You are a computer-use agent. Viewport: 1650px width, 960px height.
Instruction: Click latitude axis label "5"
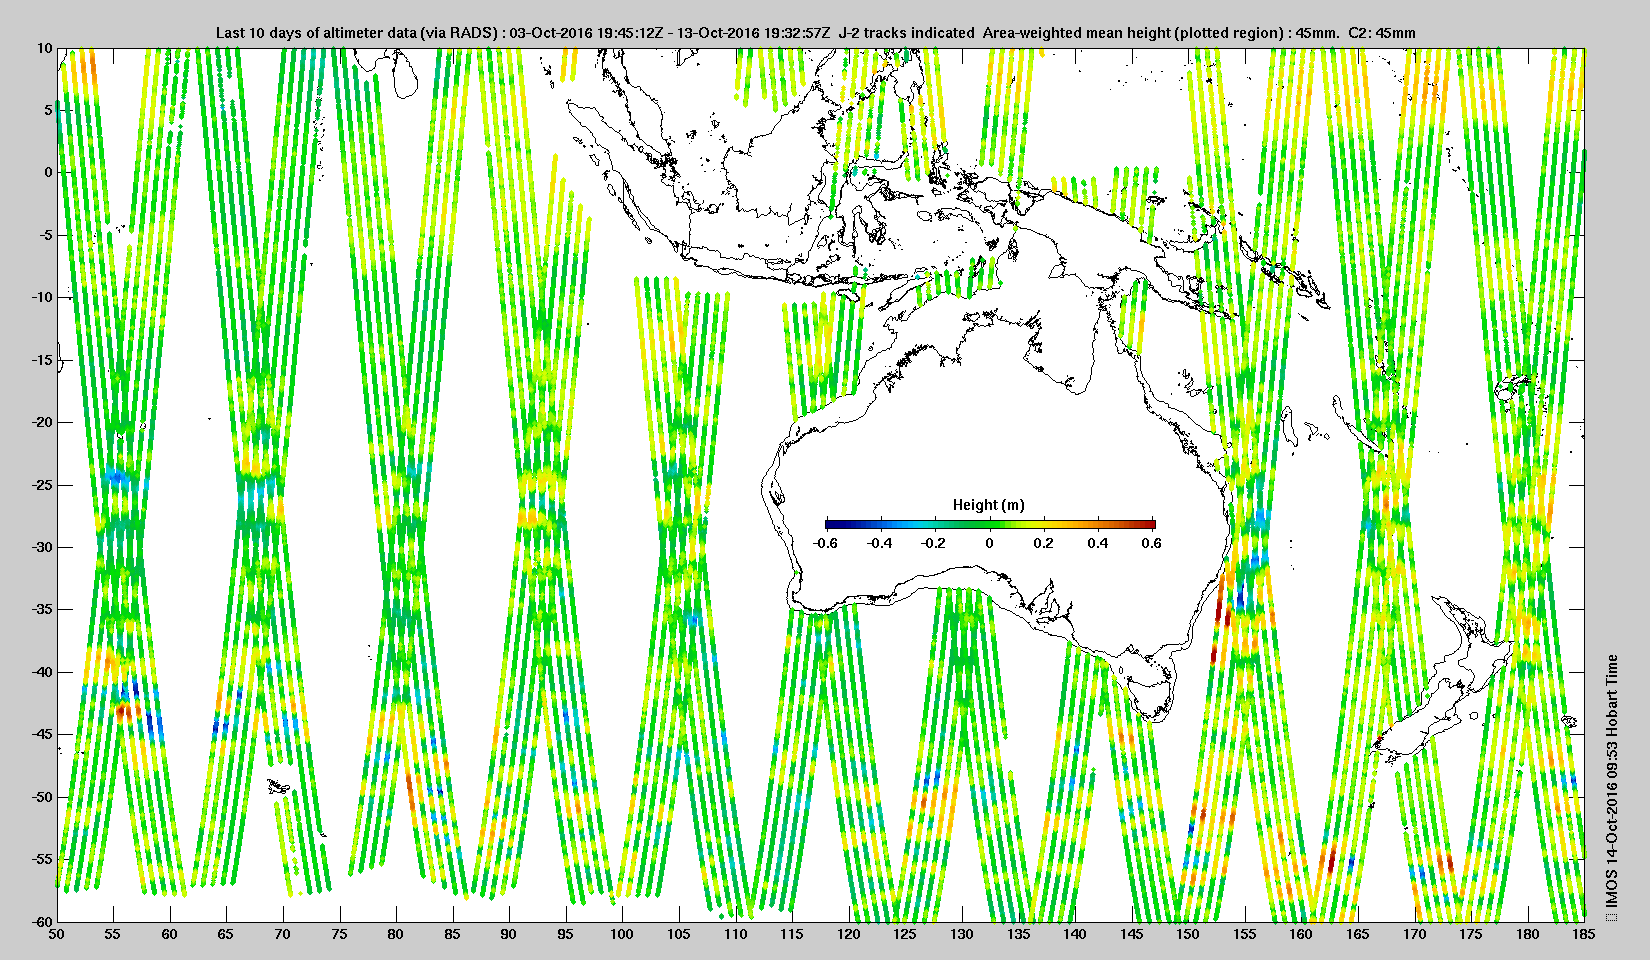pos(47,110)
